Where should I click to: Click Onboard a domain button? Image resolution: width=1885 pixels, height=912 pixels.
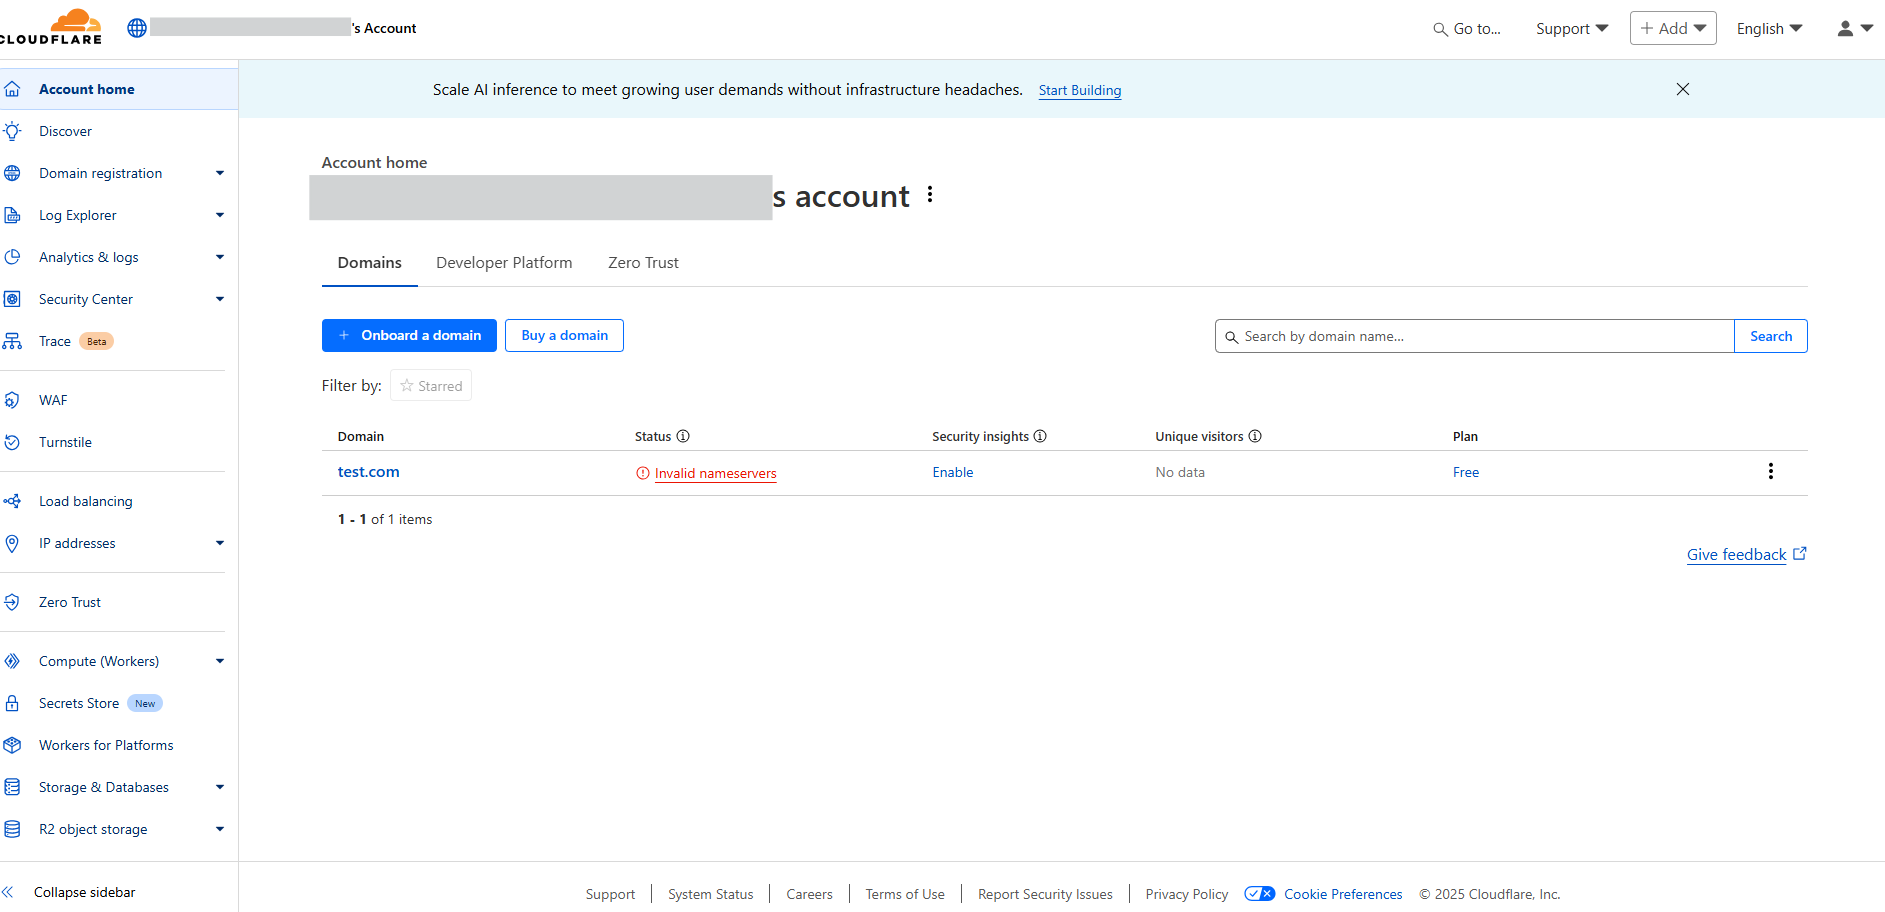(x=409, y=335)
